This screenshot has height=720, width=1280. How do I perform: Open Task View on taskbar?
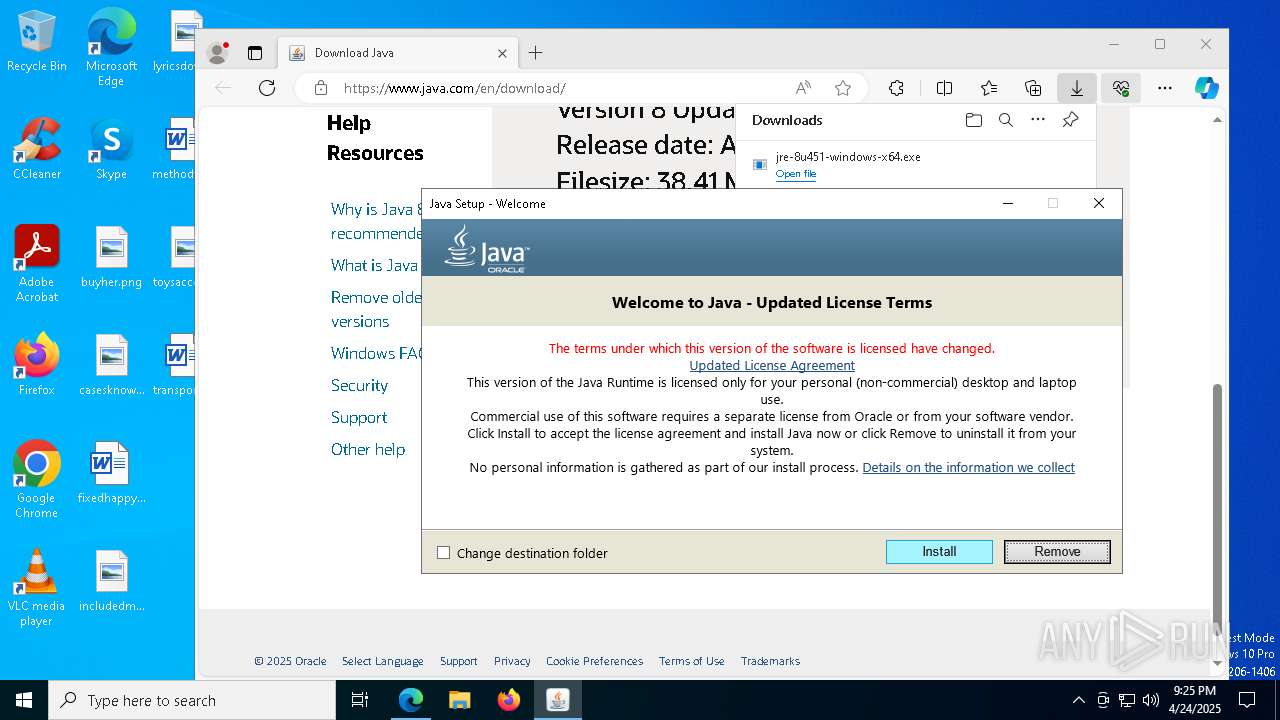pos(360,700)
